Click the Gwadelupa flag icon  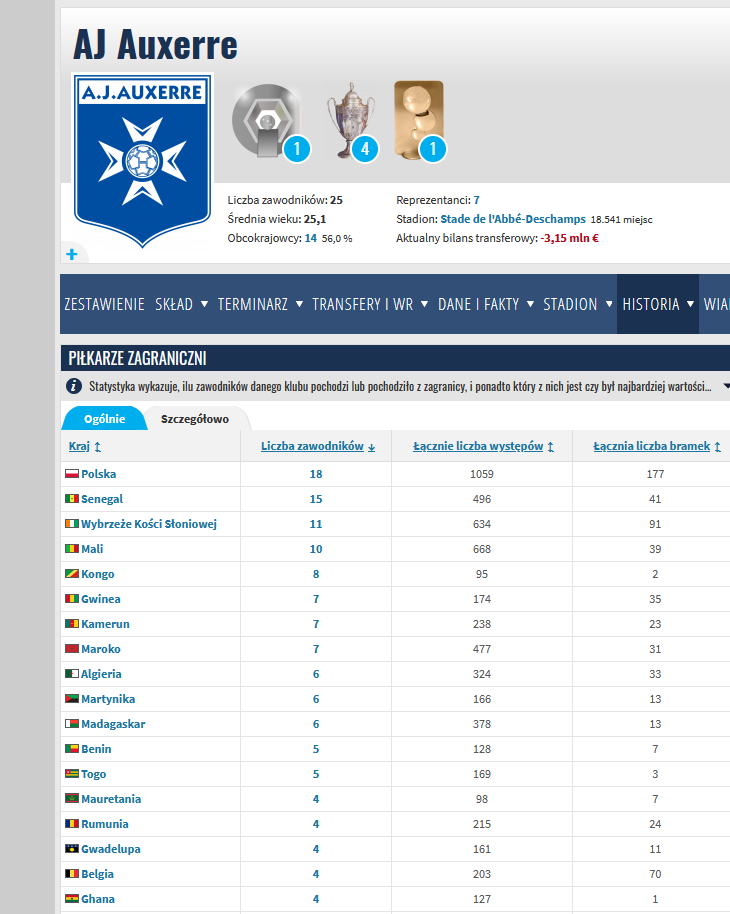pyautogui.click(x=72, y=849)
